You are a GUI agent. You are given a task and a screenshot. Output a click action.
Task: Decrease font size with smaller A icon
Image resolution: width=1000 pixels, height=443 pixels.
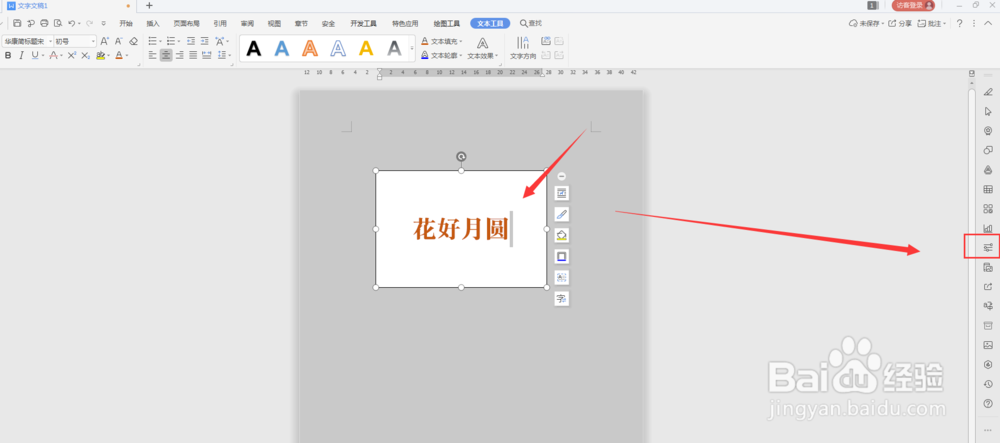119,41
